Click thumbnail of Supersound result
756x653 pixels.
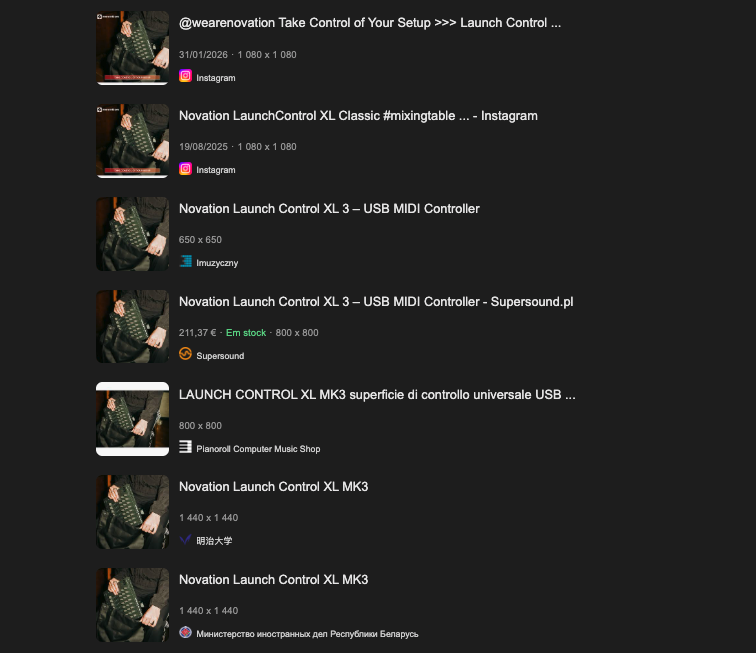click(x=133, y=326)
